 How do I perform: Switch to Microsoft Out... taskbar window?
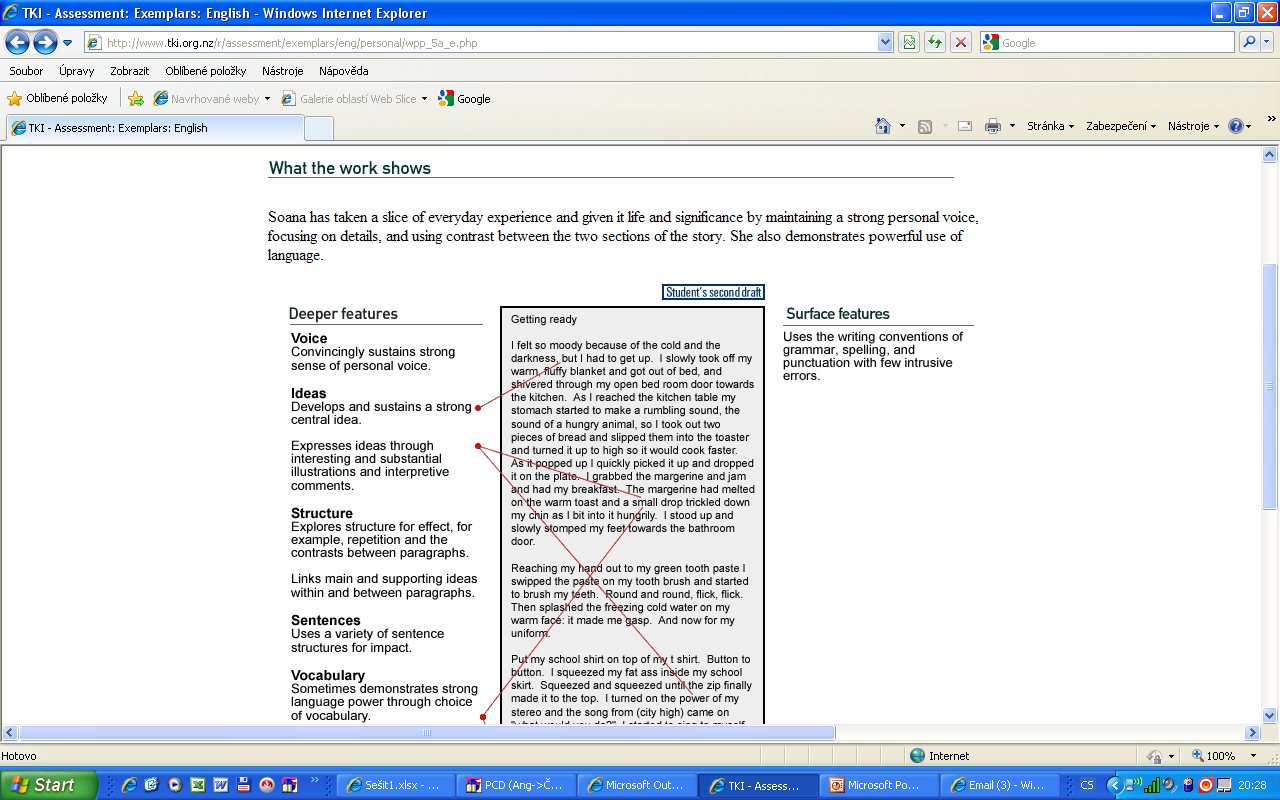637,785
